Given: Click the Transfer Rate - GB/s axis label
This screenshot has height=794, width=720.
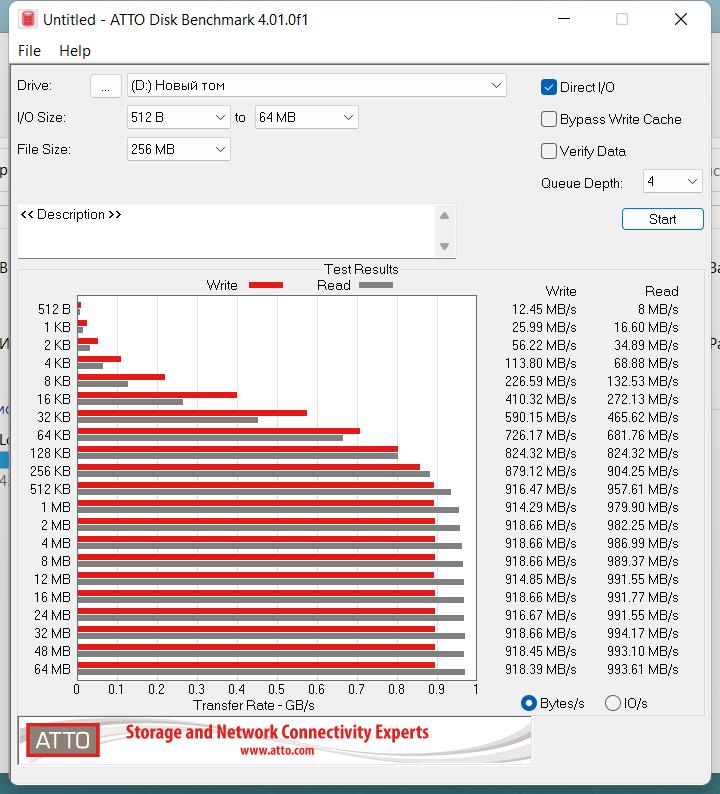Looking at the screenshot, I should tap(254, 705).
